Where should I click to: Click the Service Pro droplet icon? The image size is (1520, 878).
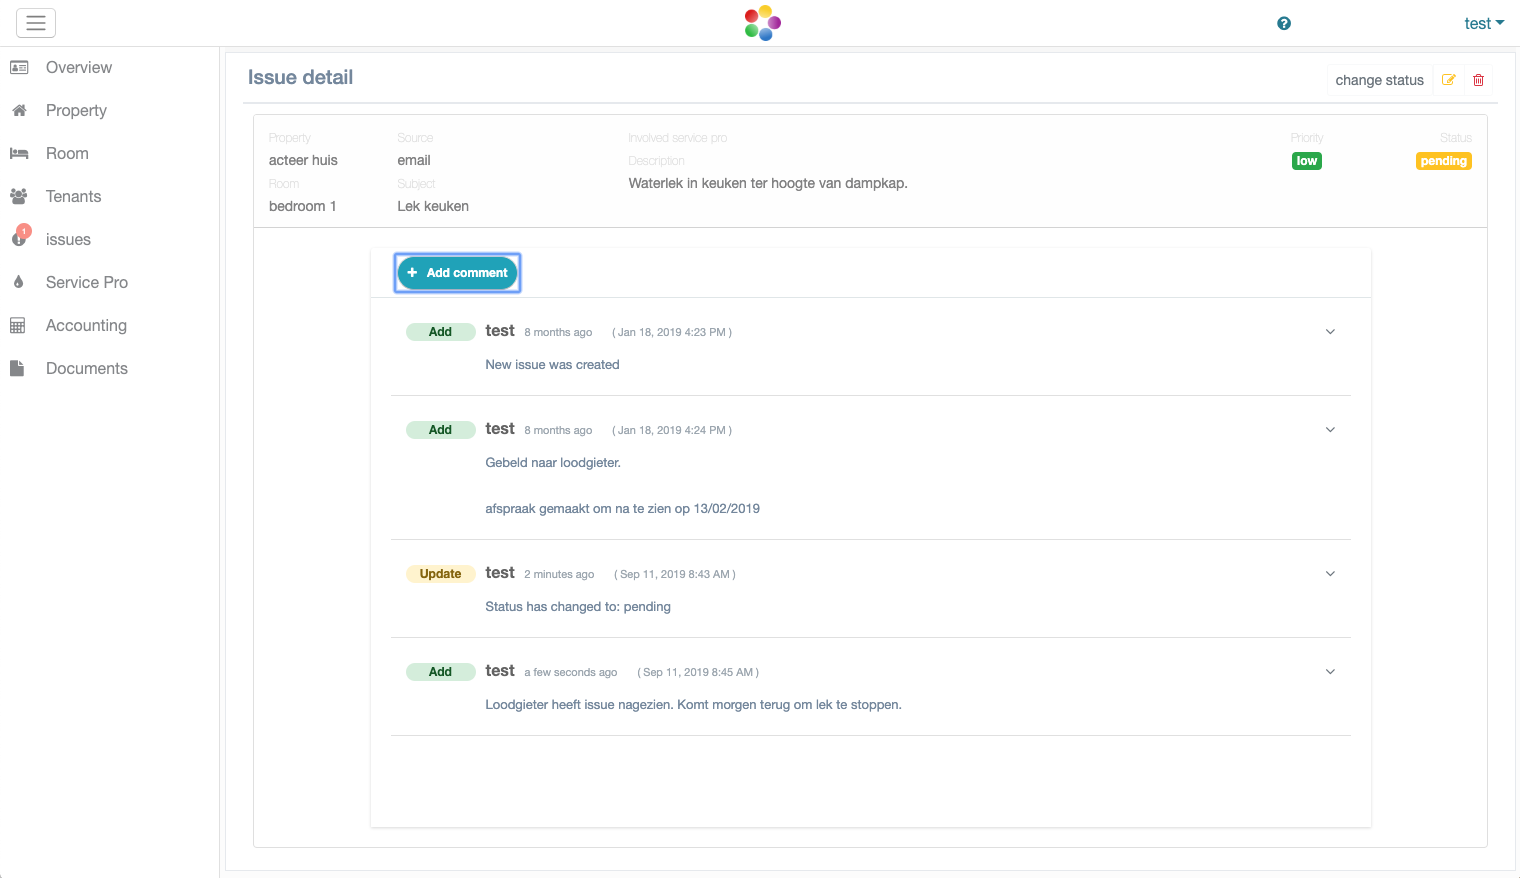19,283
